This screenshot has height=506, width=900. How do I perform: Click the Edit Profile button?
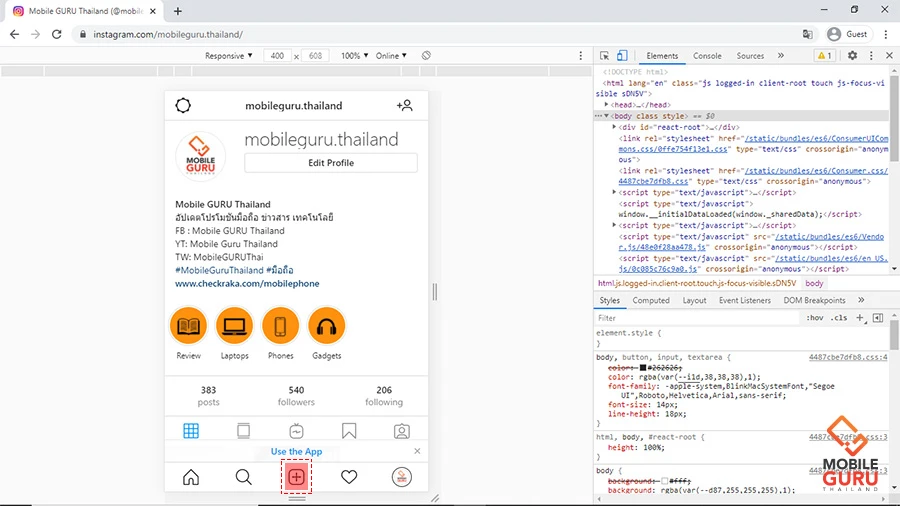[x=331, y=163]
